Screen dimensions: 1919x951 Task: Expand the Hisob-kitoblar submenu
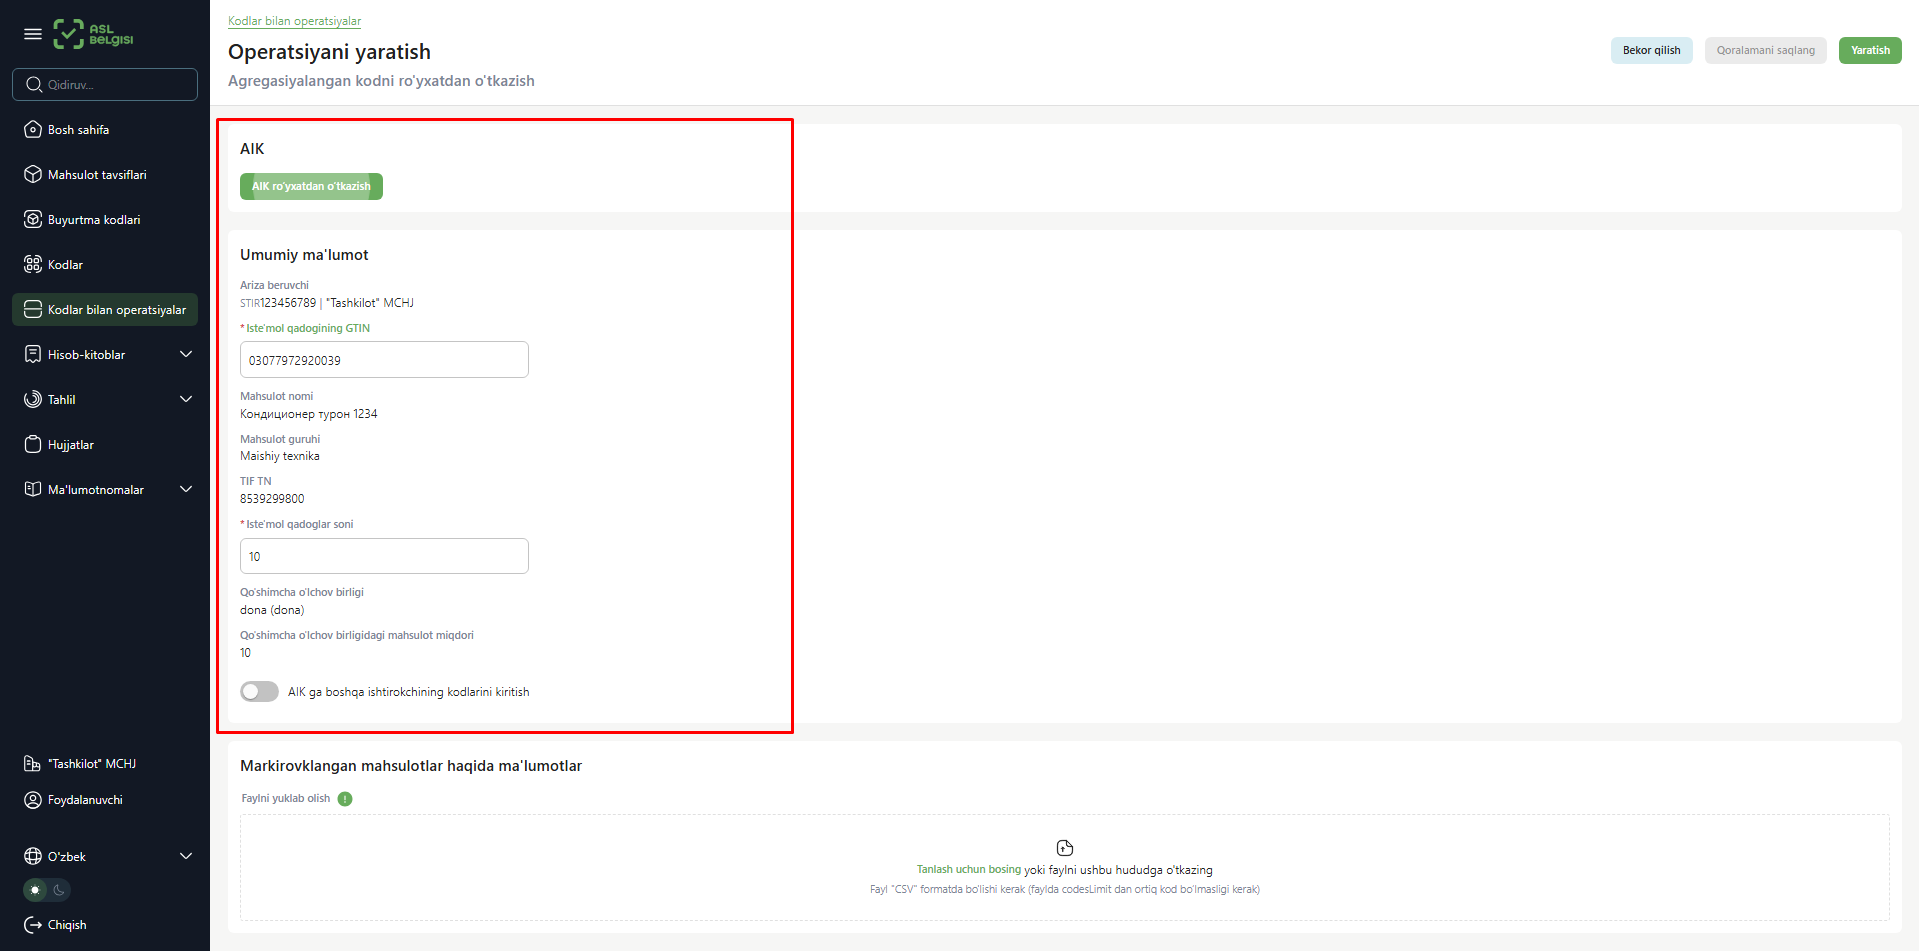186,355
